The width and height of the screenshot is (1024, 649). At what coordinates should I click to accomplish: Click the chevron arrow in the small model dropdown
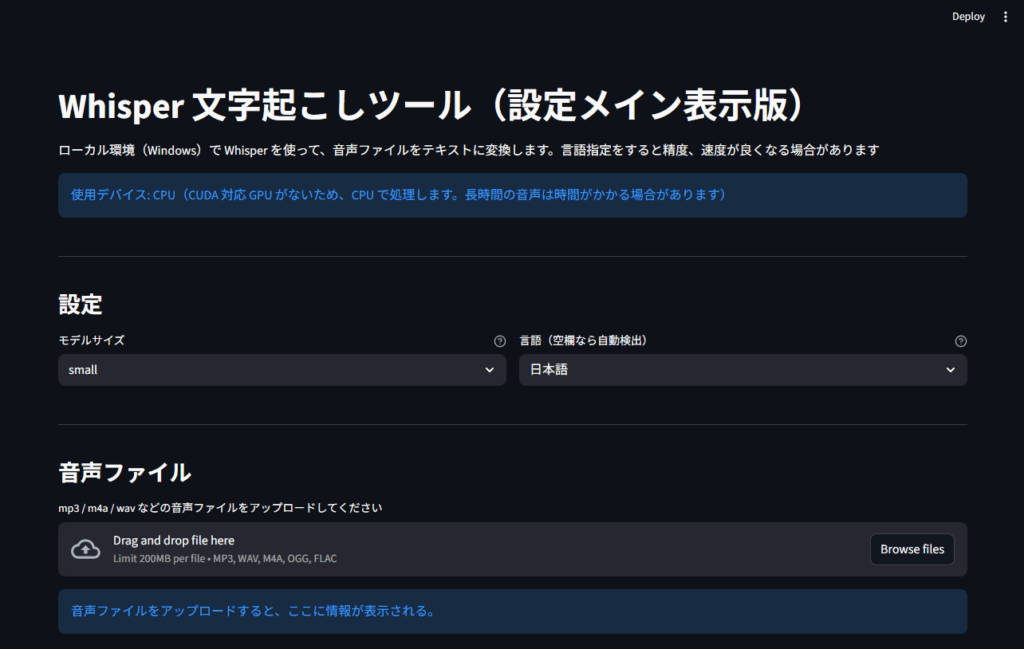[489, 370]
